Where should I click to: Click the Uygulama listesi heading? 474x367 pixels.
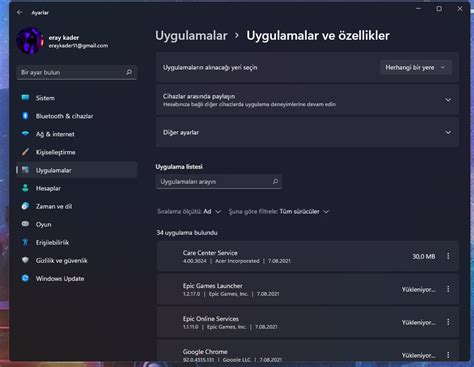pyautogui.click(x=179, y=166)
